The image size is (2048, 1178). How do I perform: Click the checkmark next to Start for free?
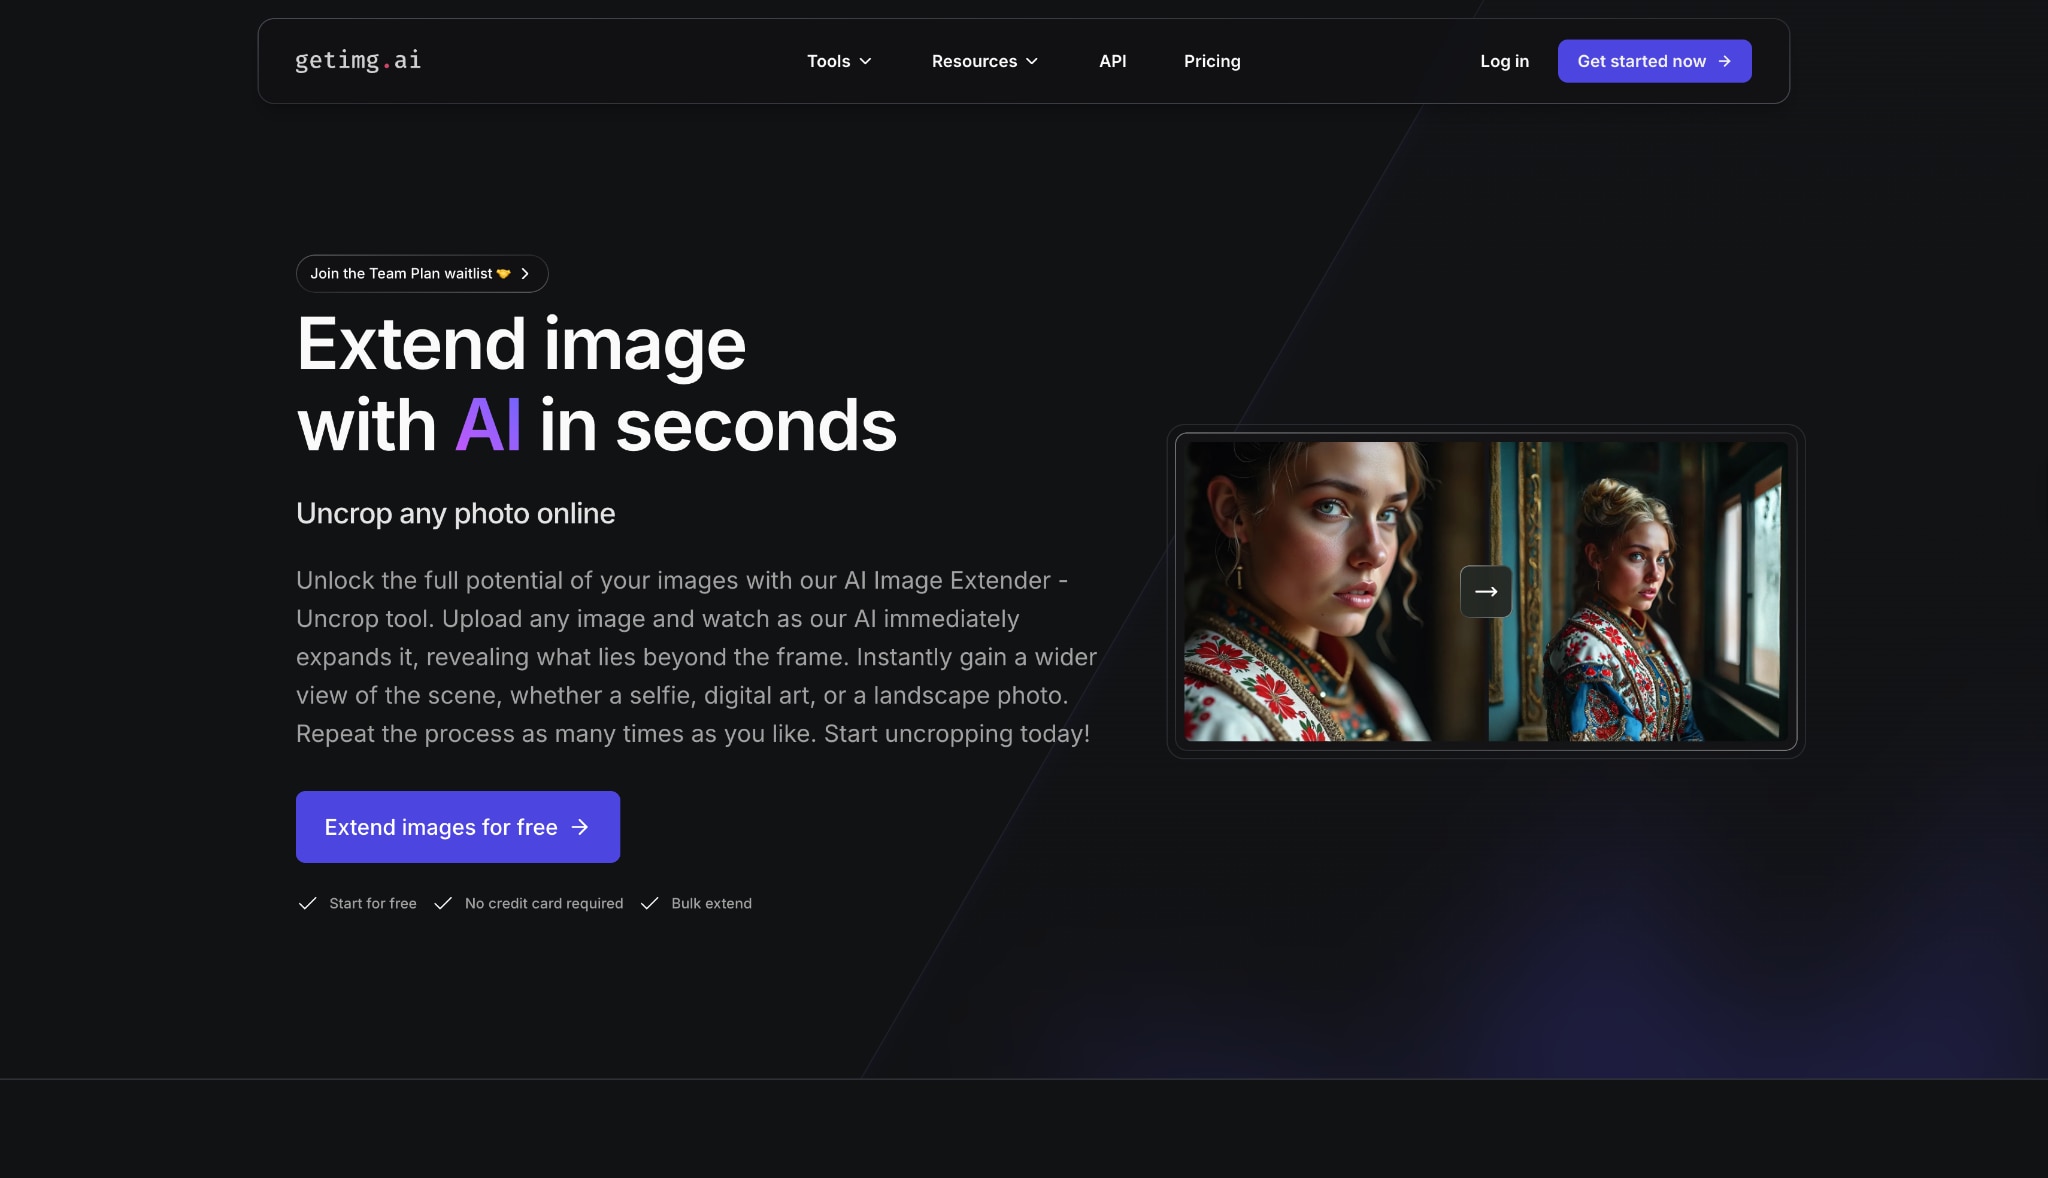click(x=307, y=903)
